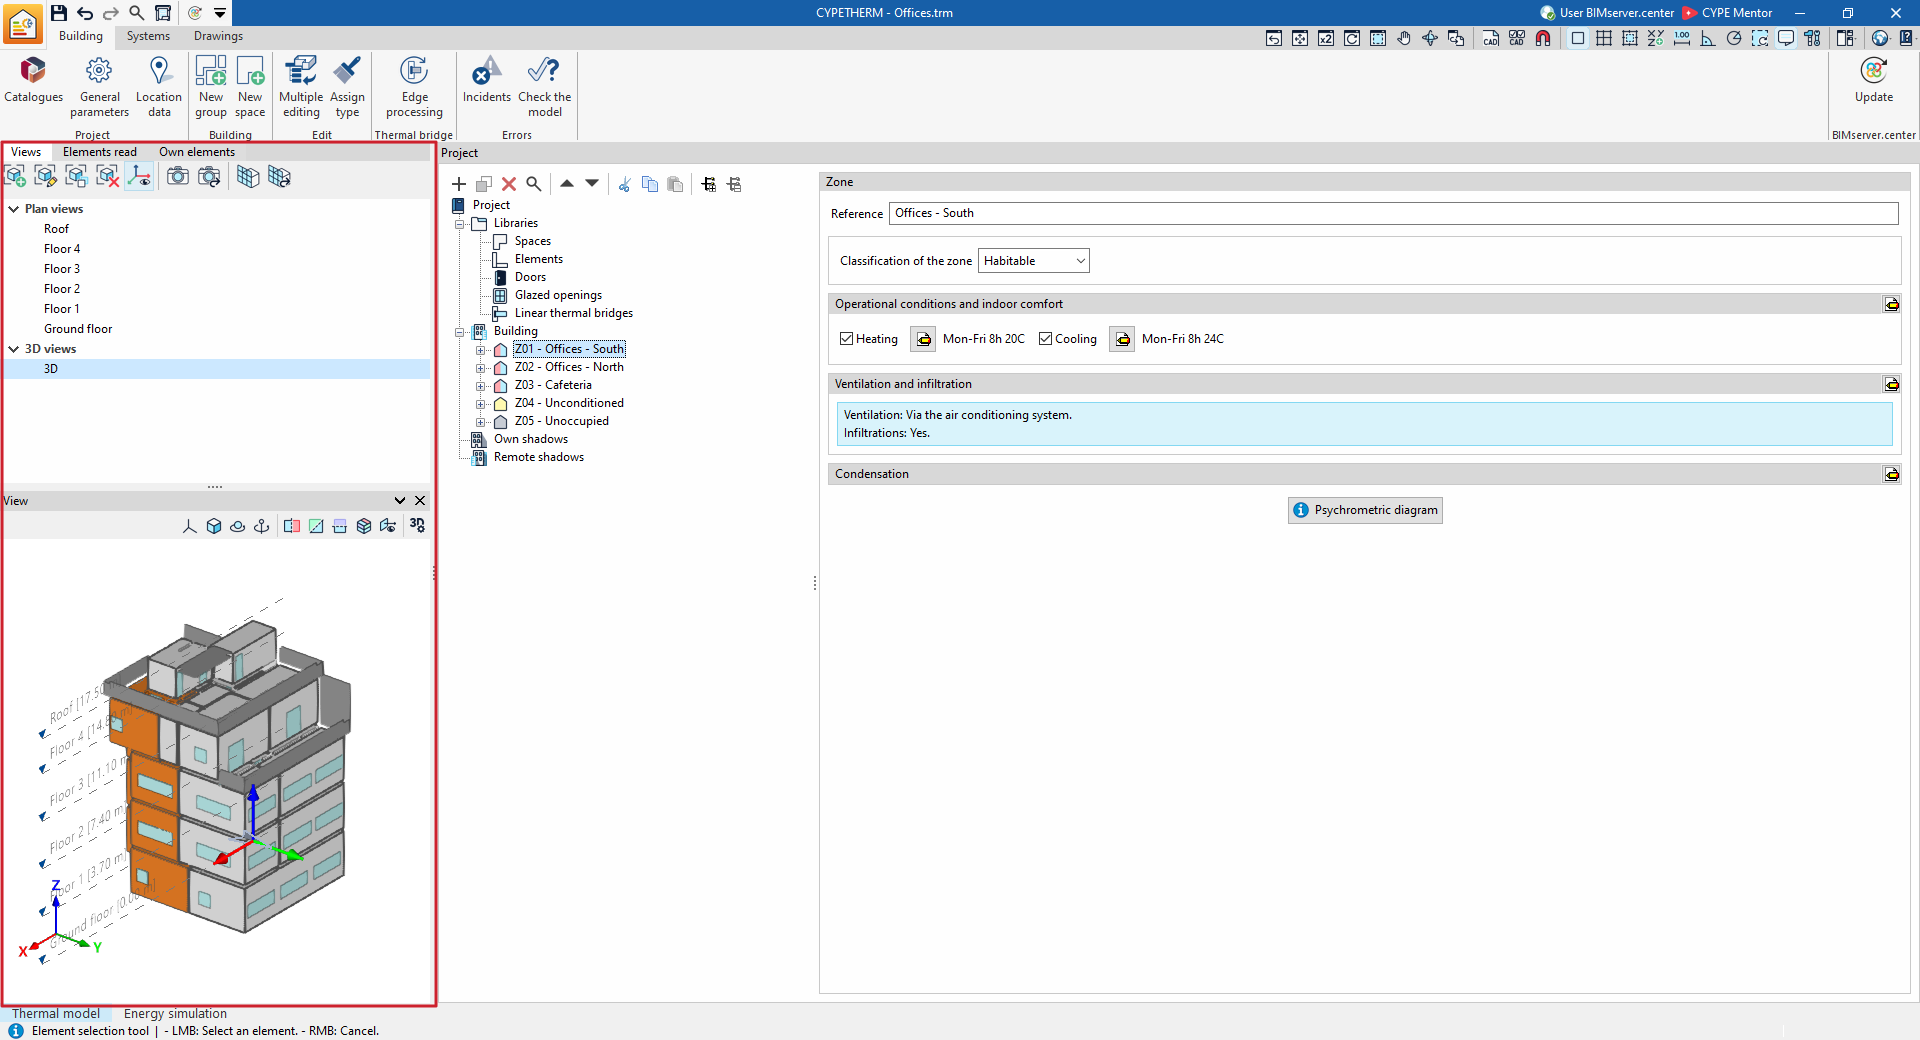Collapse the 3D views group
The width and height of the screenshot is (1920, 1040).
coord(14,349)
